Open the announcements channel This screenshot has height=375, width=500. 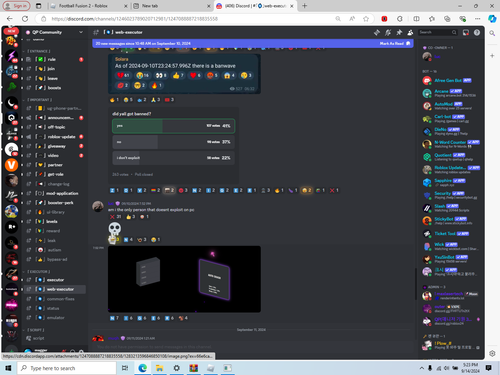[x=54, y=118]
